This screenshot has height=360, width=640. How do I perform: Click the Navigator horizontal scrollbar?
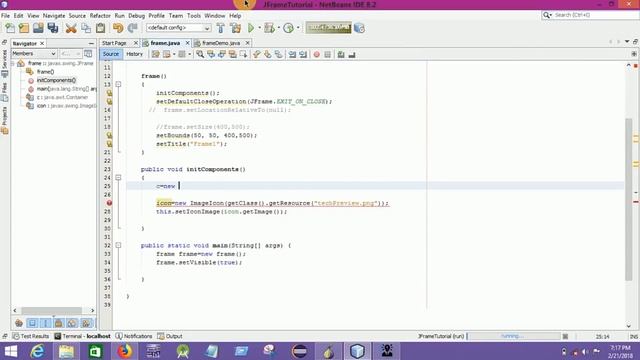(51, 310)
